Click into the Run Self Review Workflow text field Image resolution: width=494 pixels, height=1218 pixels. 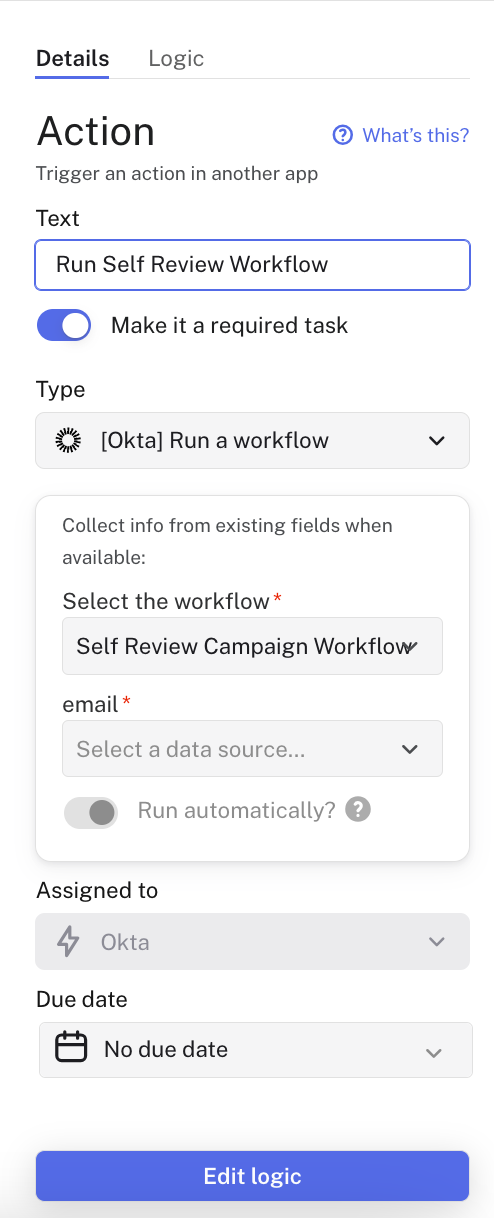coord(252,265)
